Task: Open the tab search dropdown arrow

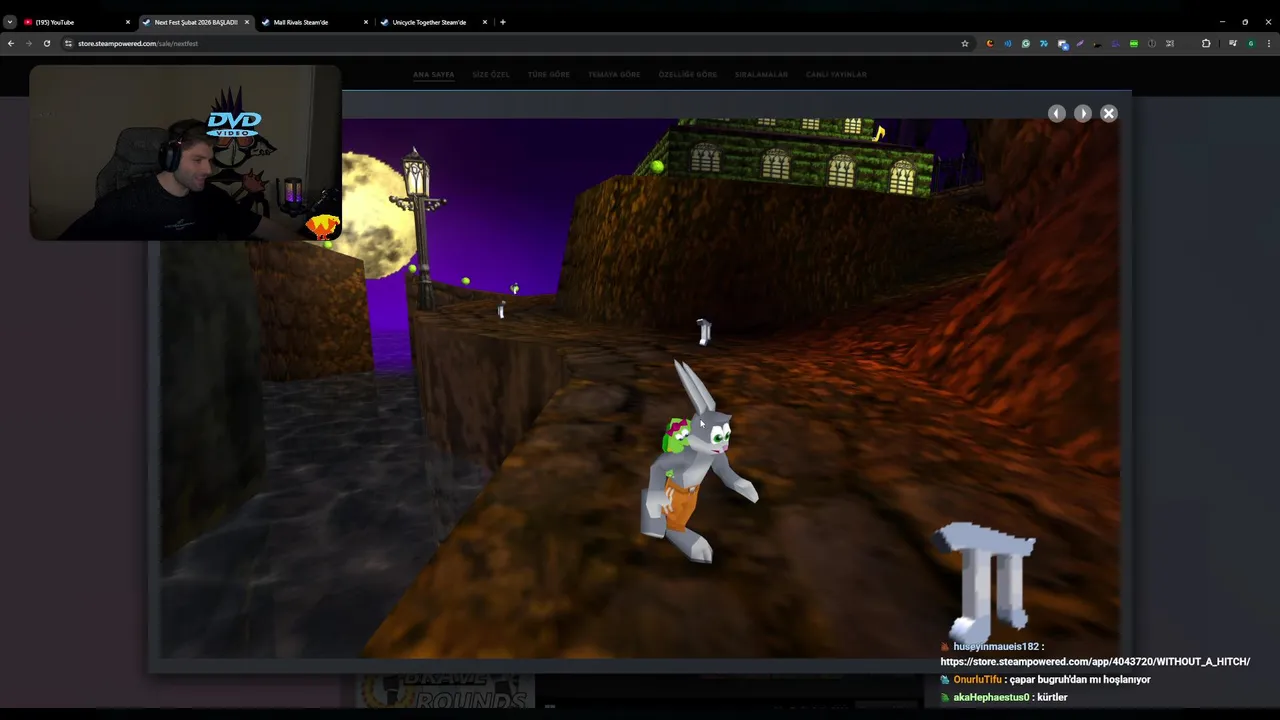Action: (x=10, y=22)
